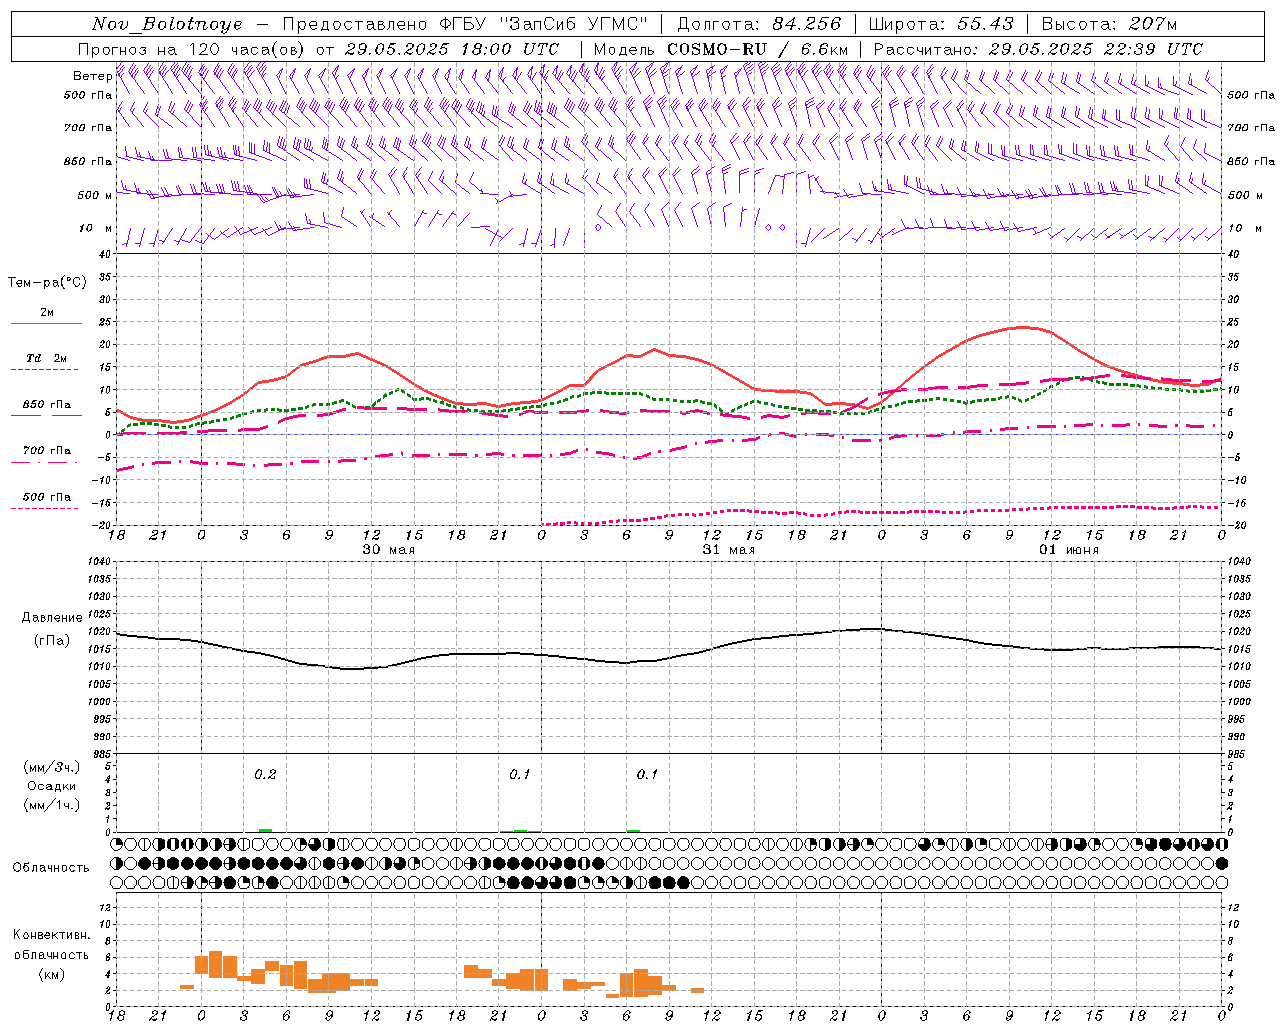The image size is (1280, 1024).
Task: Click the Долгота: 84.256 value
Action: pyautogui.click(x=758, y=24)
